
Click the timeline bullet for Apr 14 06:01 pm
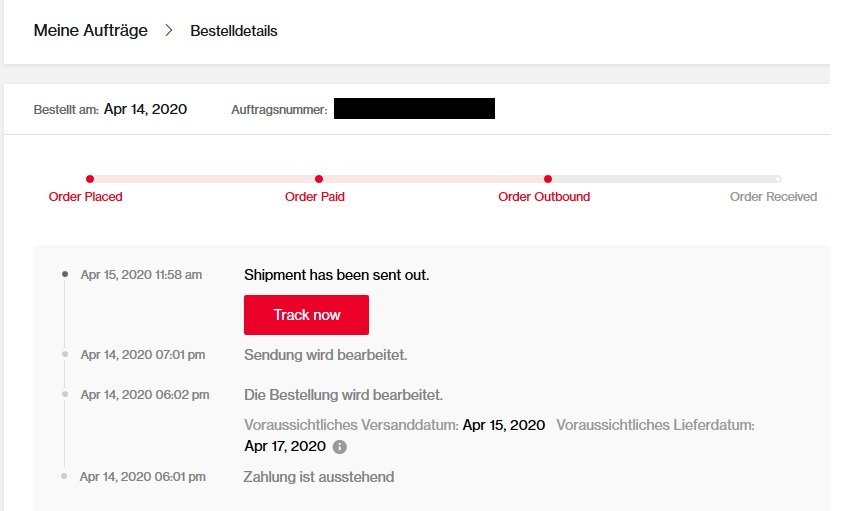[64, 476]
